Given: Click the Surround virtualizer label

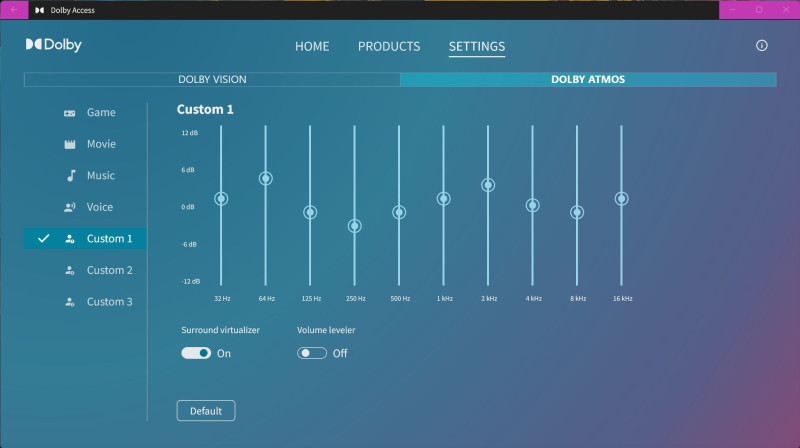Looking at the screenshot, I should click(220, 330).
